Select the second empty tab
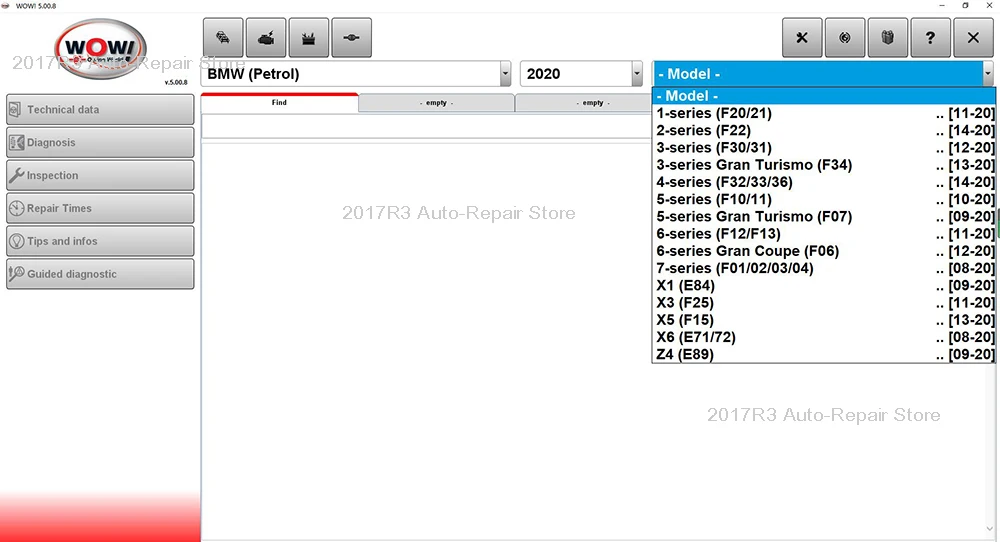1000x542 pixels. [x=584, y=103]
